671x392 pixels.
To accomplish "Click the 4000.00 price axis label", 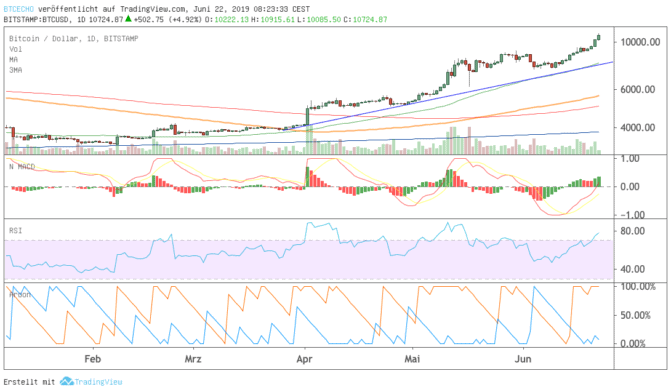I will pos(638,128).
